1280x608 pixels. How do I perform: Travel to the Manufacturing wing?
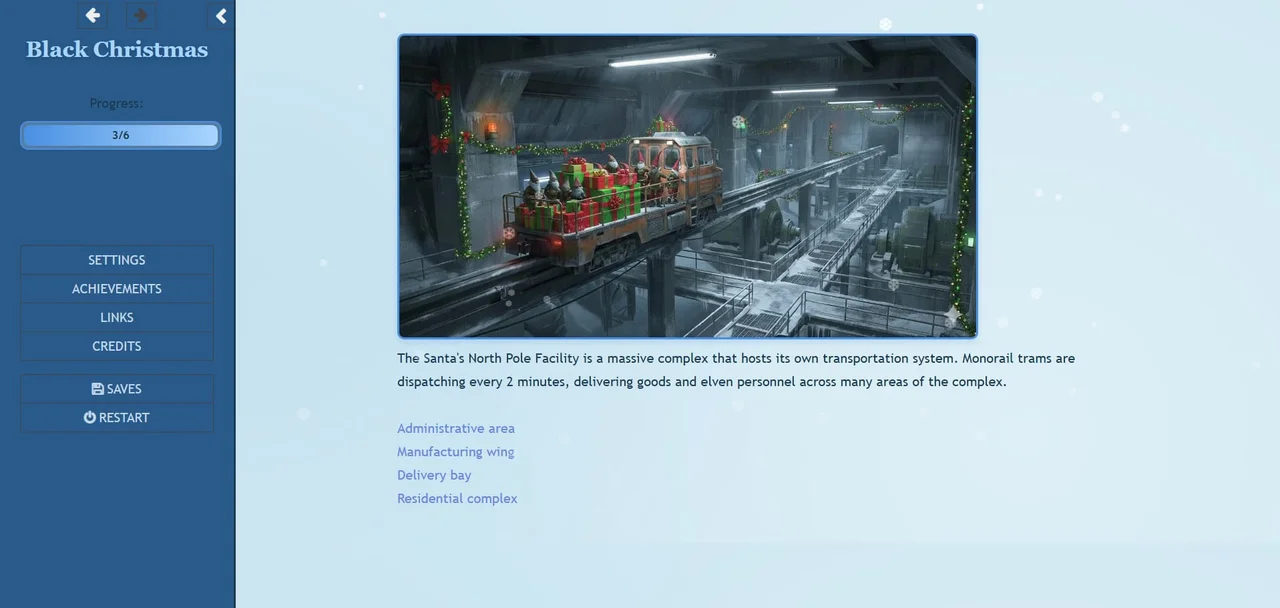coord(456,452)
